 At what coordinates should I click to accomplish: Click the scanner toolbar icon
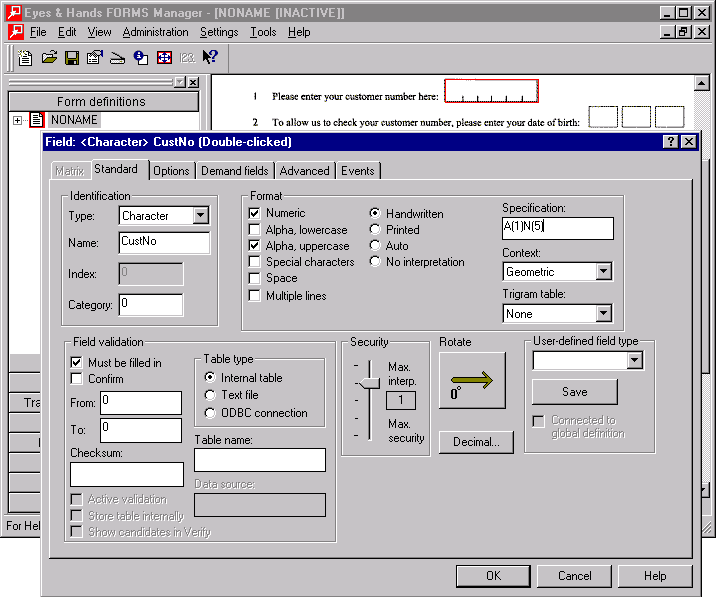pos(117,58)
